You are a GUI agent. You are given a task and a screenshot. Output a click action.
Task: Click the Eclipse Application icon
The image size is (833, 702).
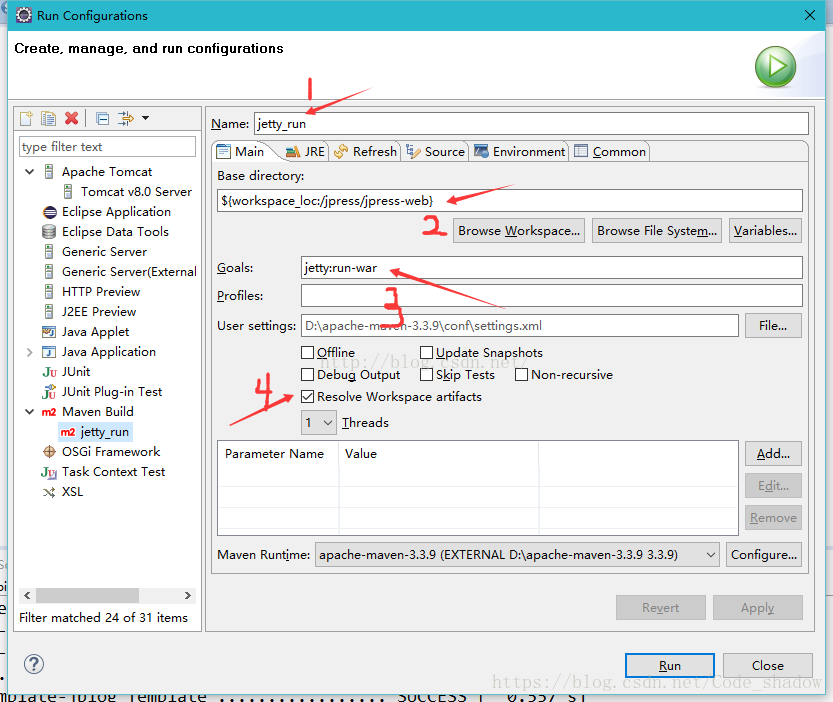point(49,212)
